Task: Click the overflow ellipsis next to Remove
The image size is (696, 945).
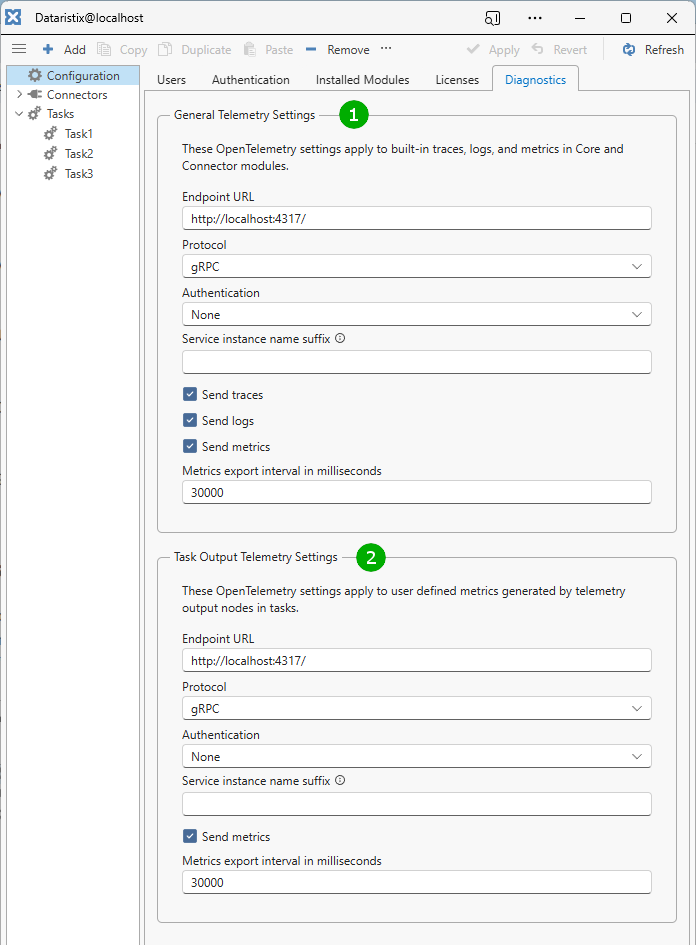Action: click(x=385, y=49)
